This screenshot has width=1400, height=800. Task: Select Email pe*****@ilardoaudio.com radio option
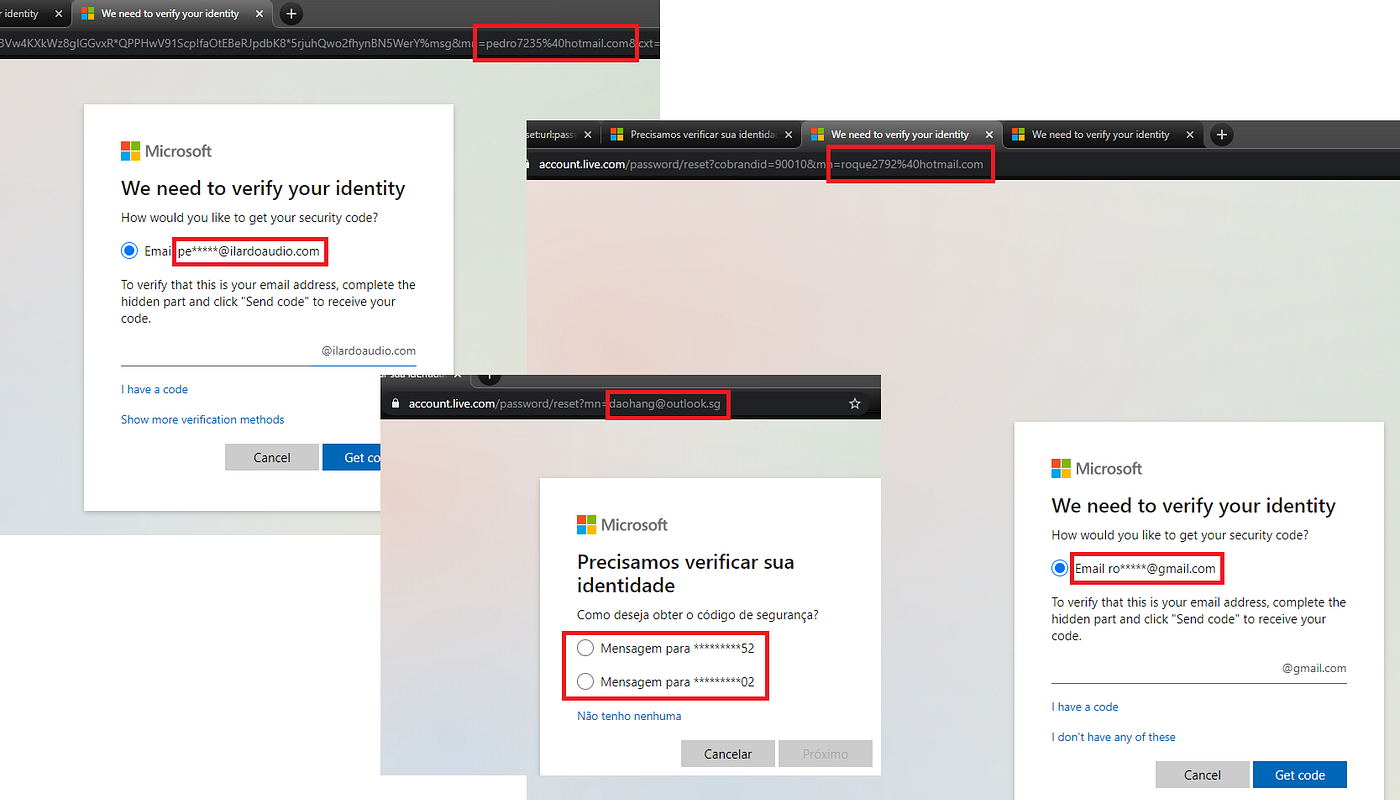pos(129,251)
